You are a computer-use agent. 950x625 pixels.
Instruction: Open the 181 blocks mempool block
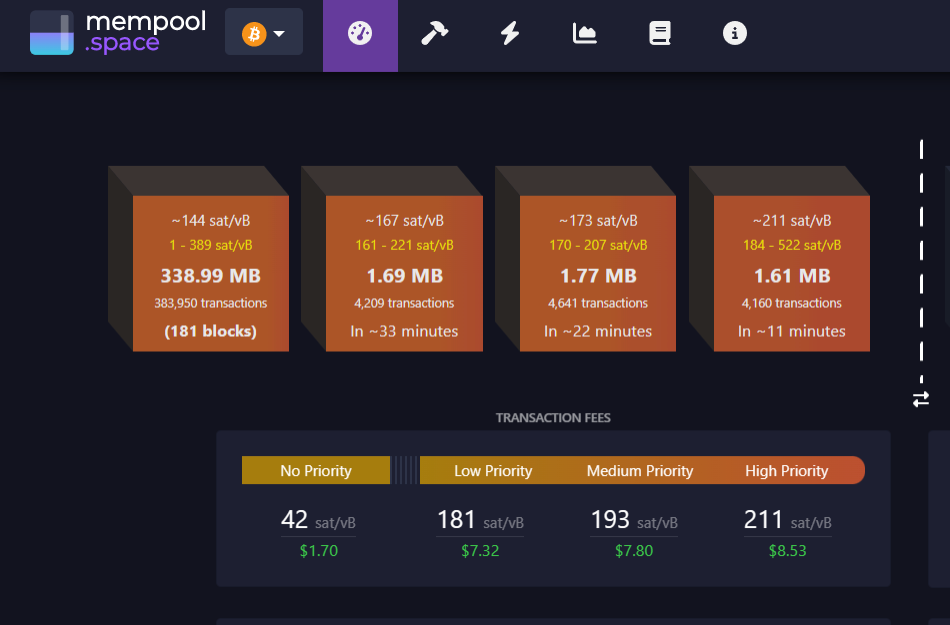coord(211,273)
